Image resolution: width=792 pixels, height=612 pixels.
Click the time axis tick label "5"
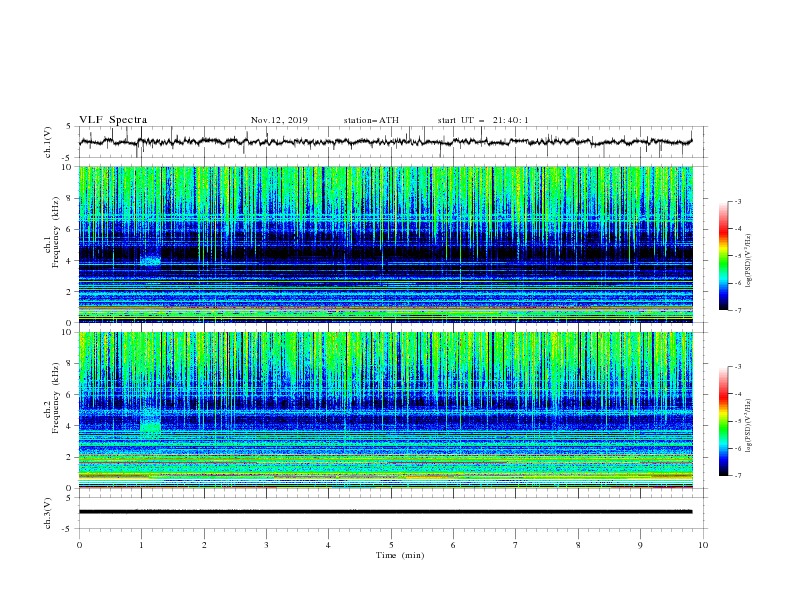[x=391, y=545]
